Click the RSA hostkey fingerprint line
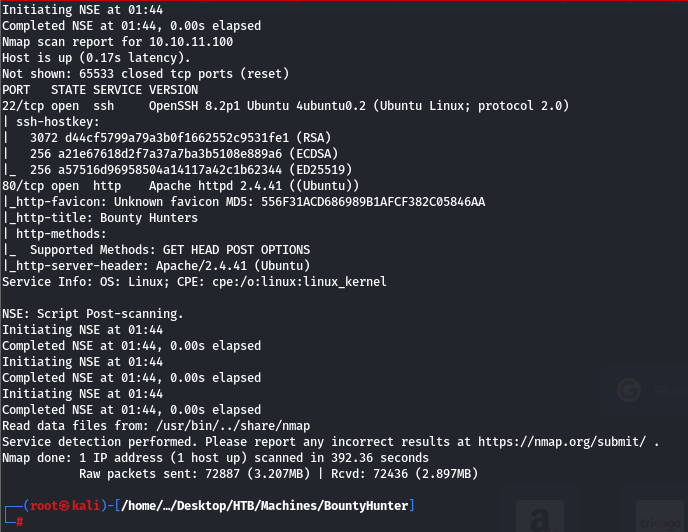 tap(180, 138)
